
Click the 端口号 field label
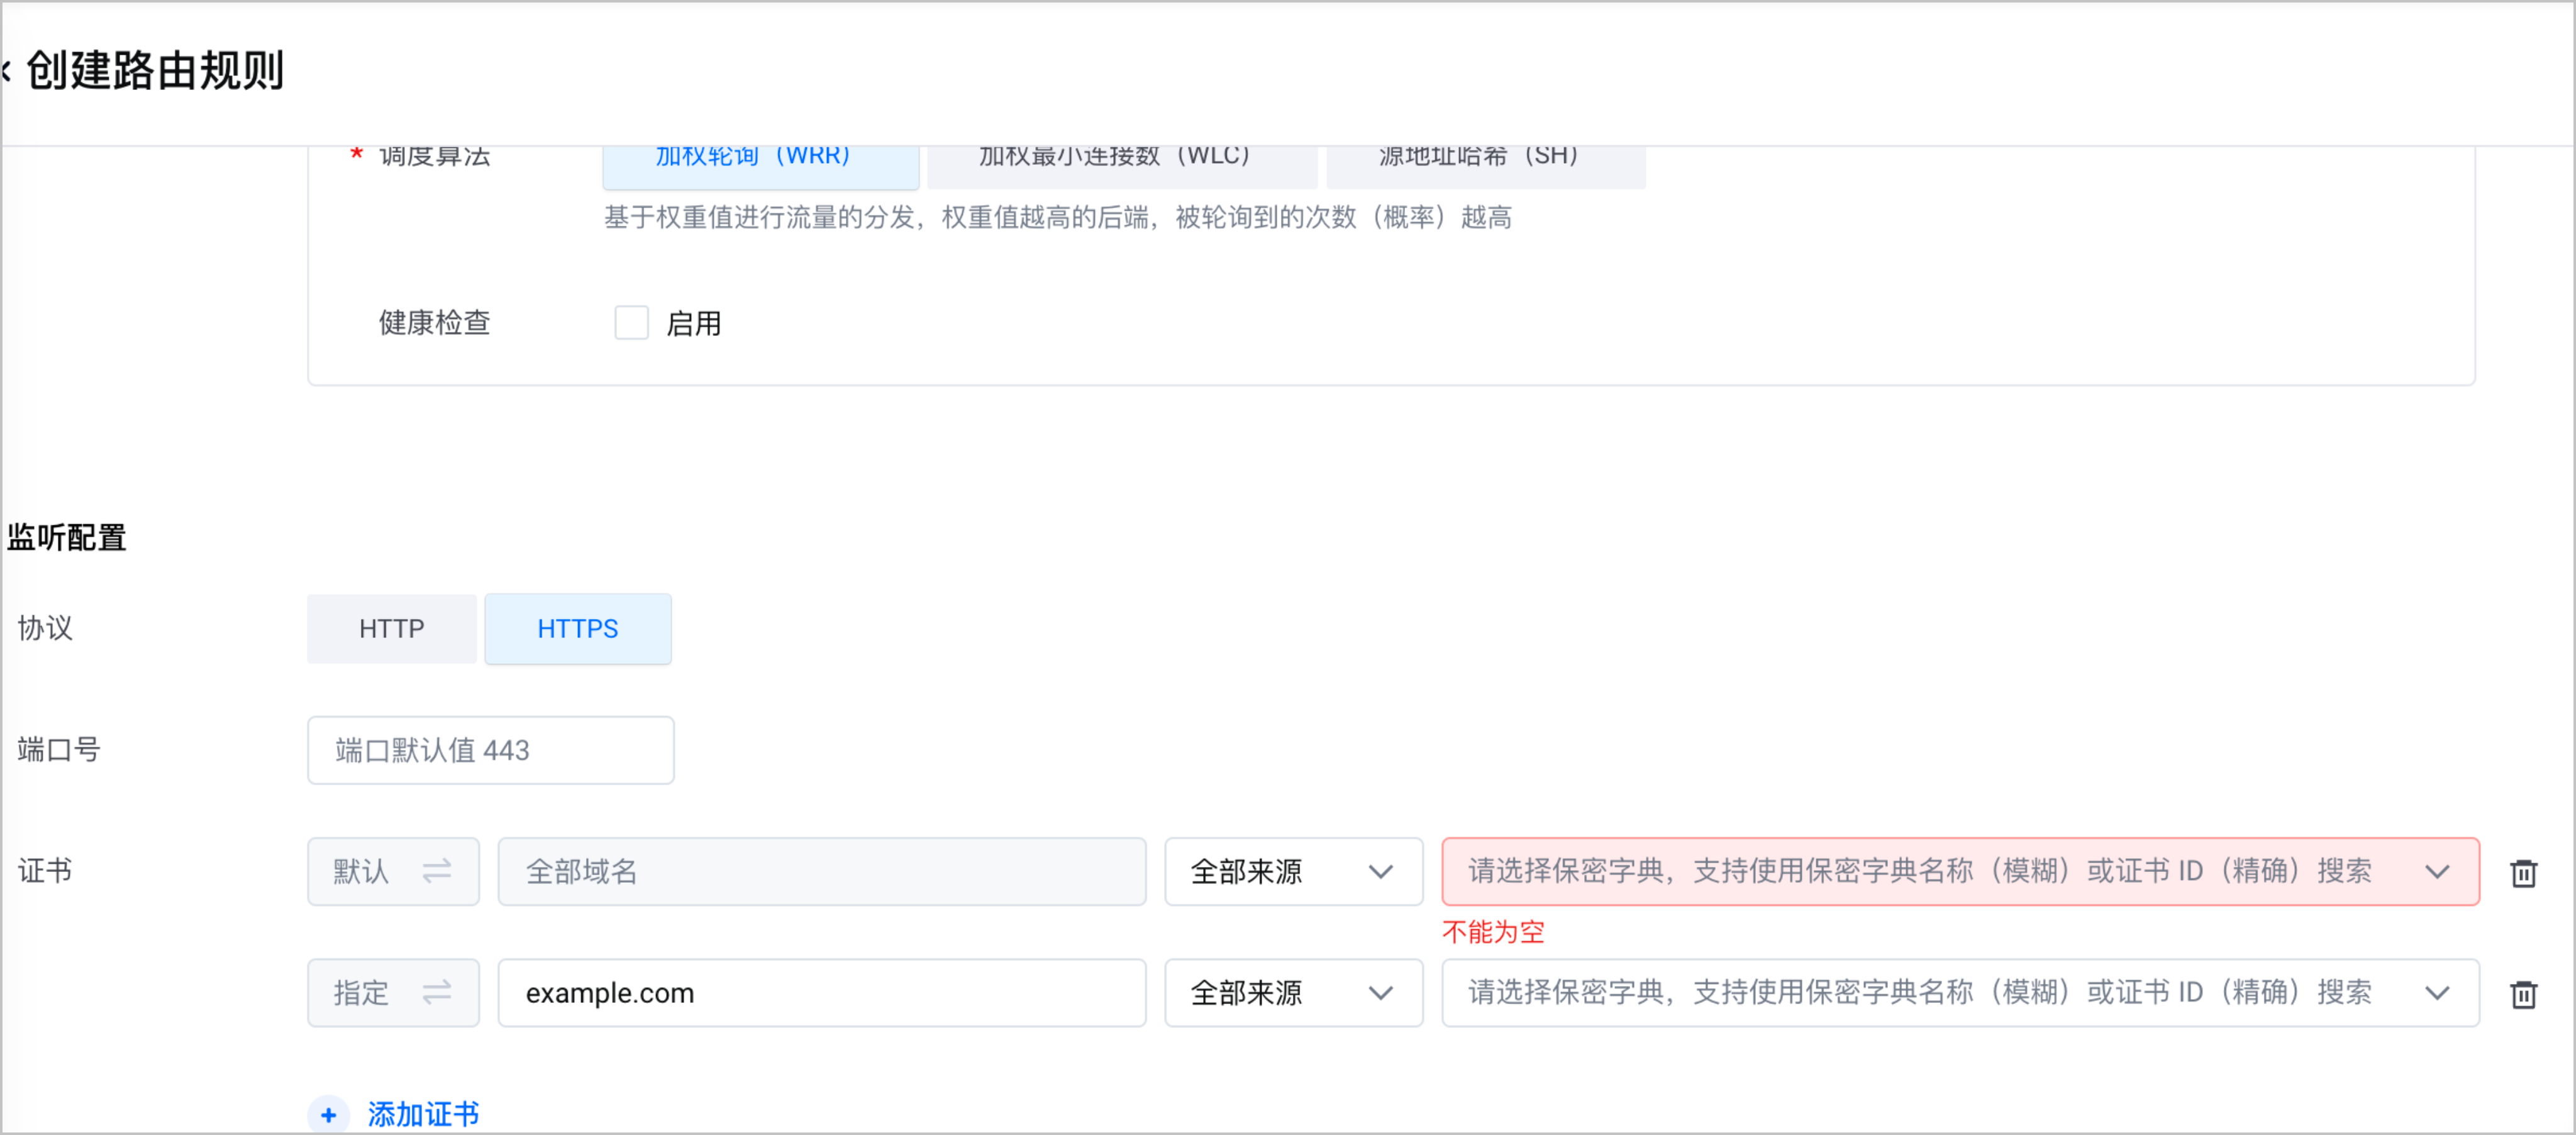tap(59, 749)
